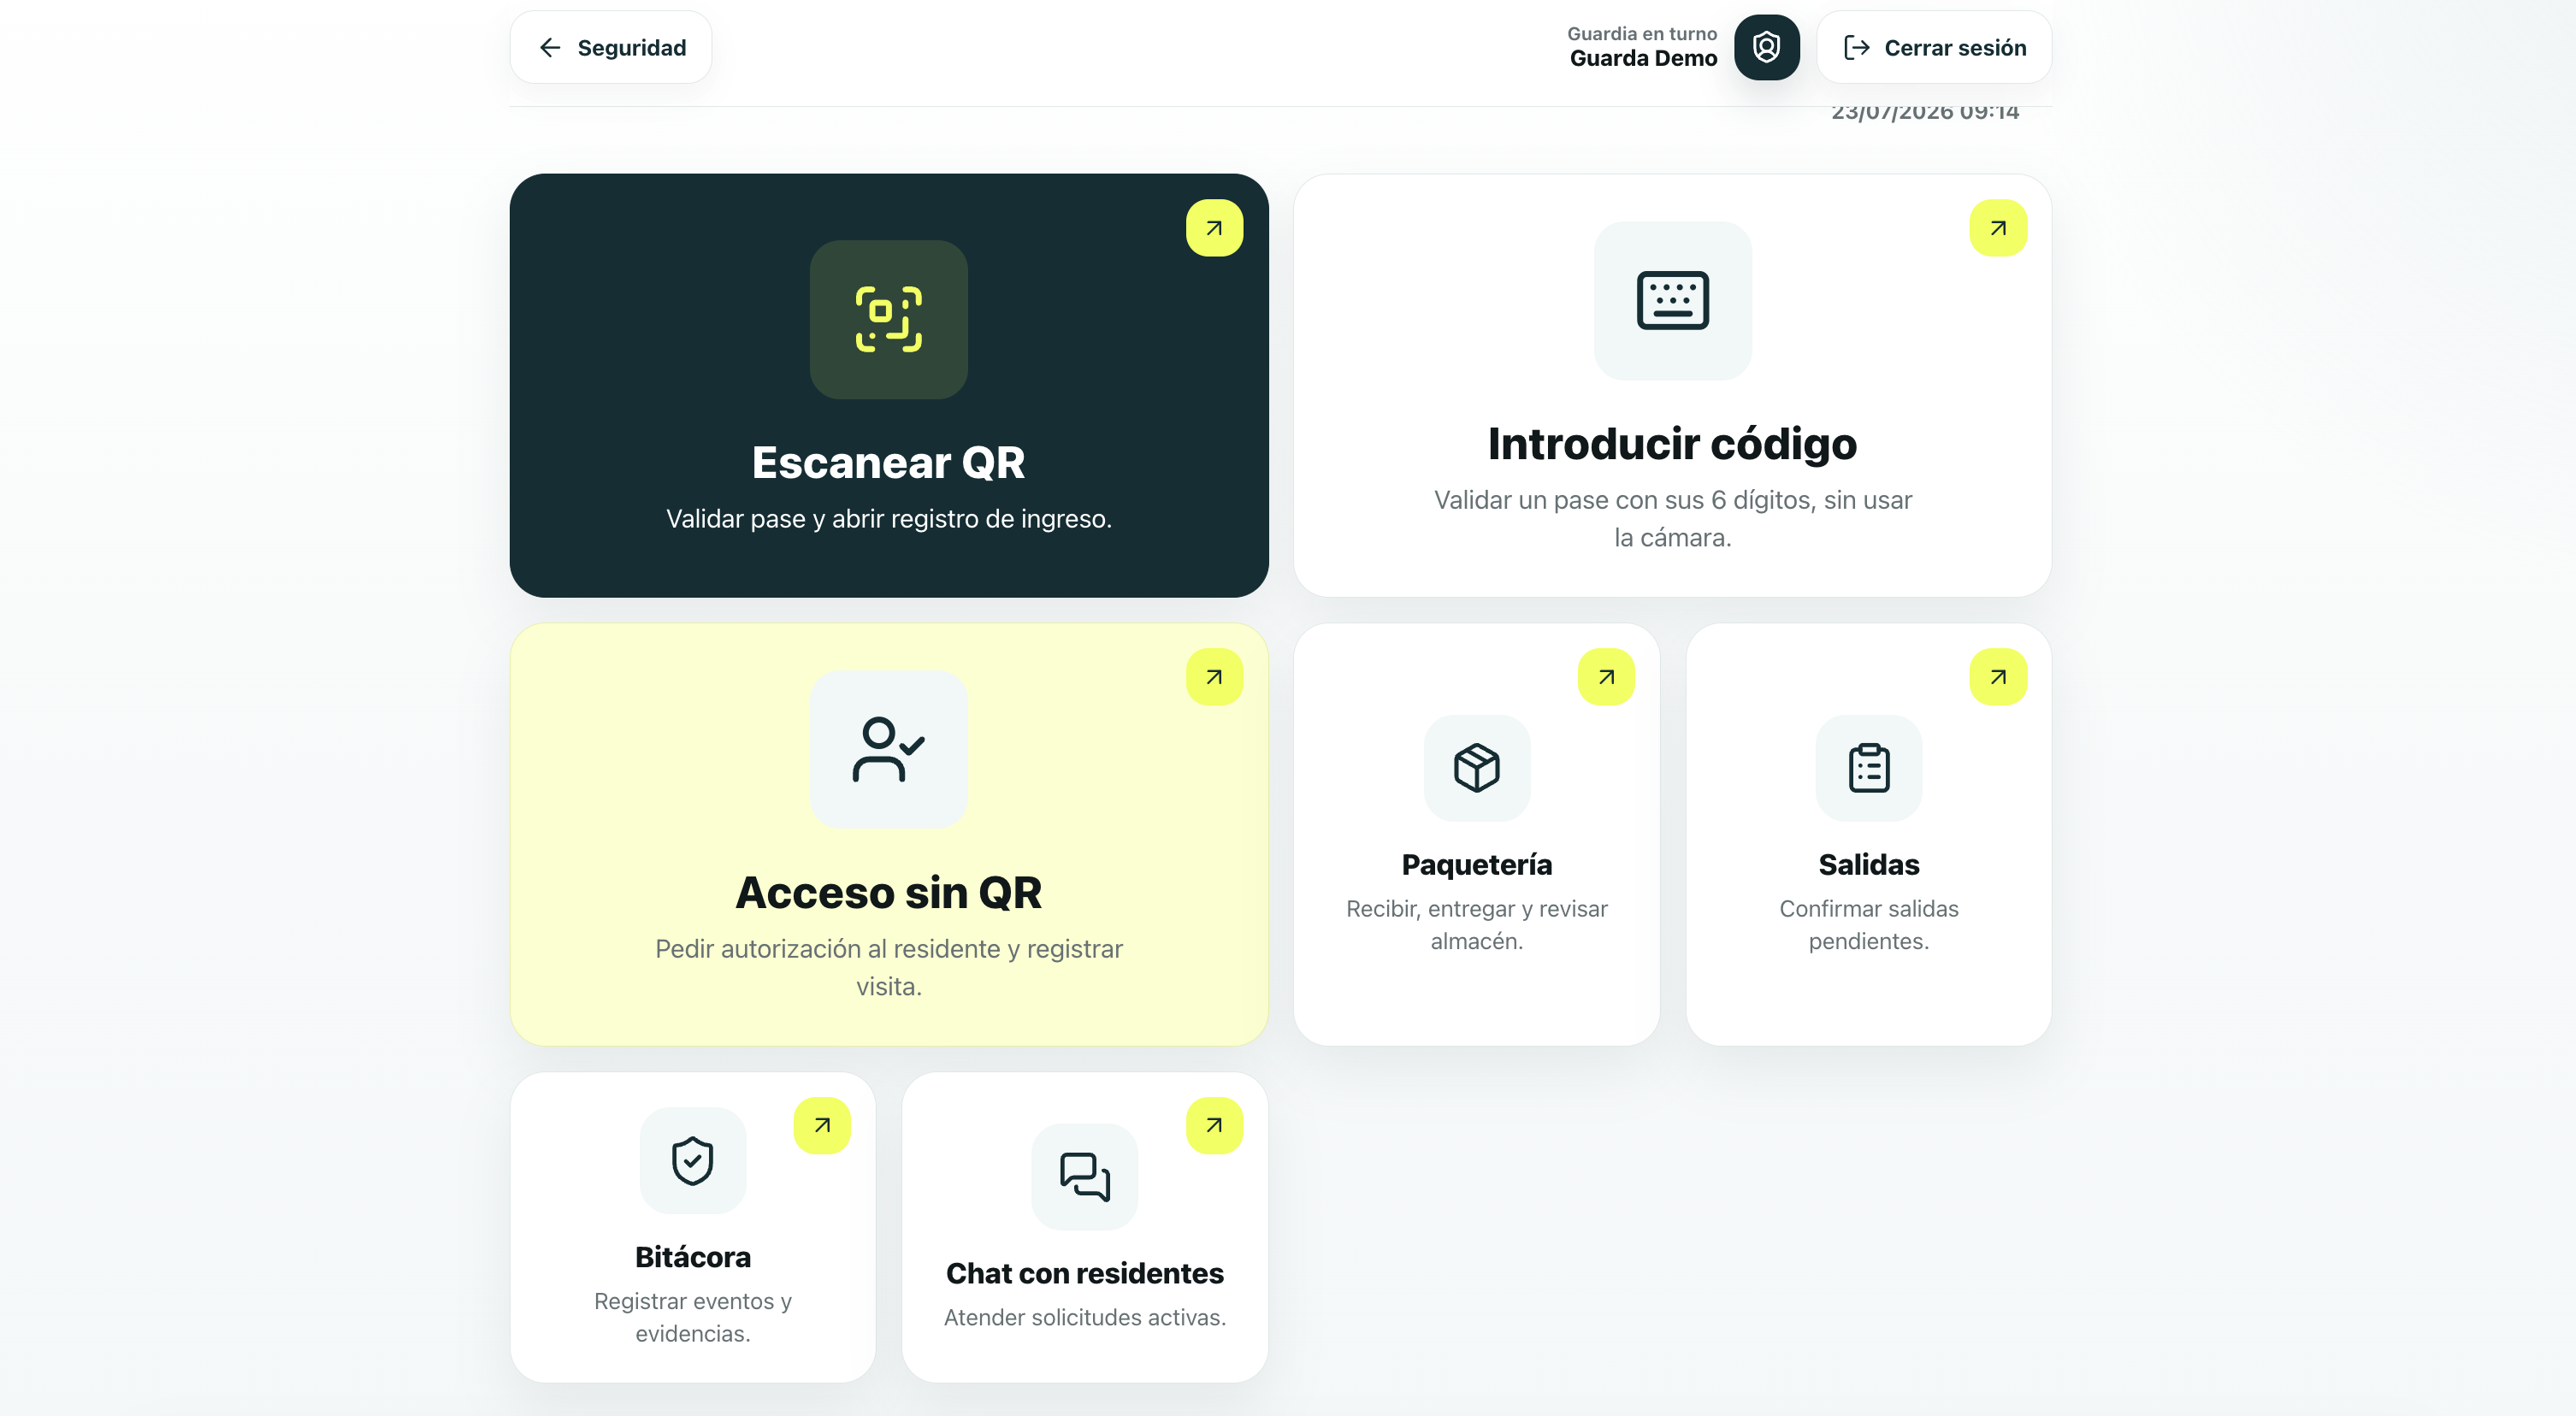Open the Introducir código title

pos(1672,444)
